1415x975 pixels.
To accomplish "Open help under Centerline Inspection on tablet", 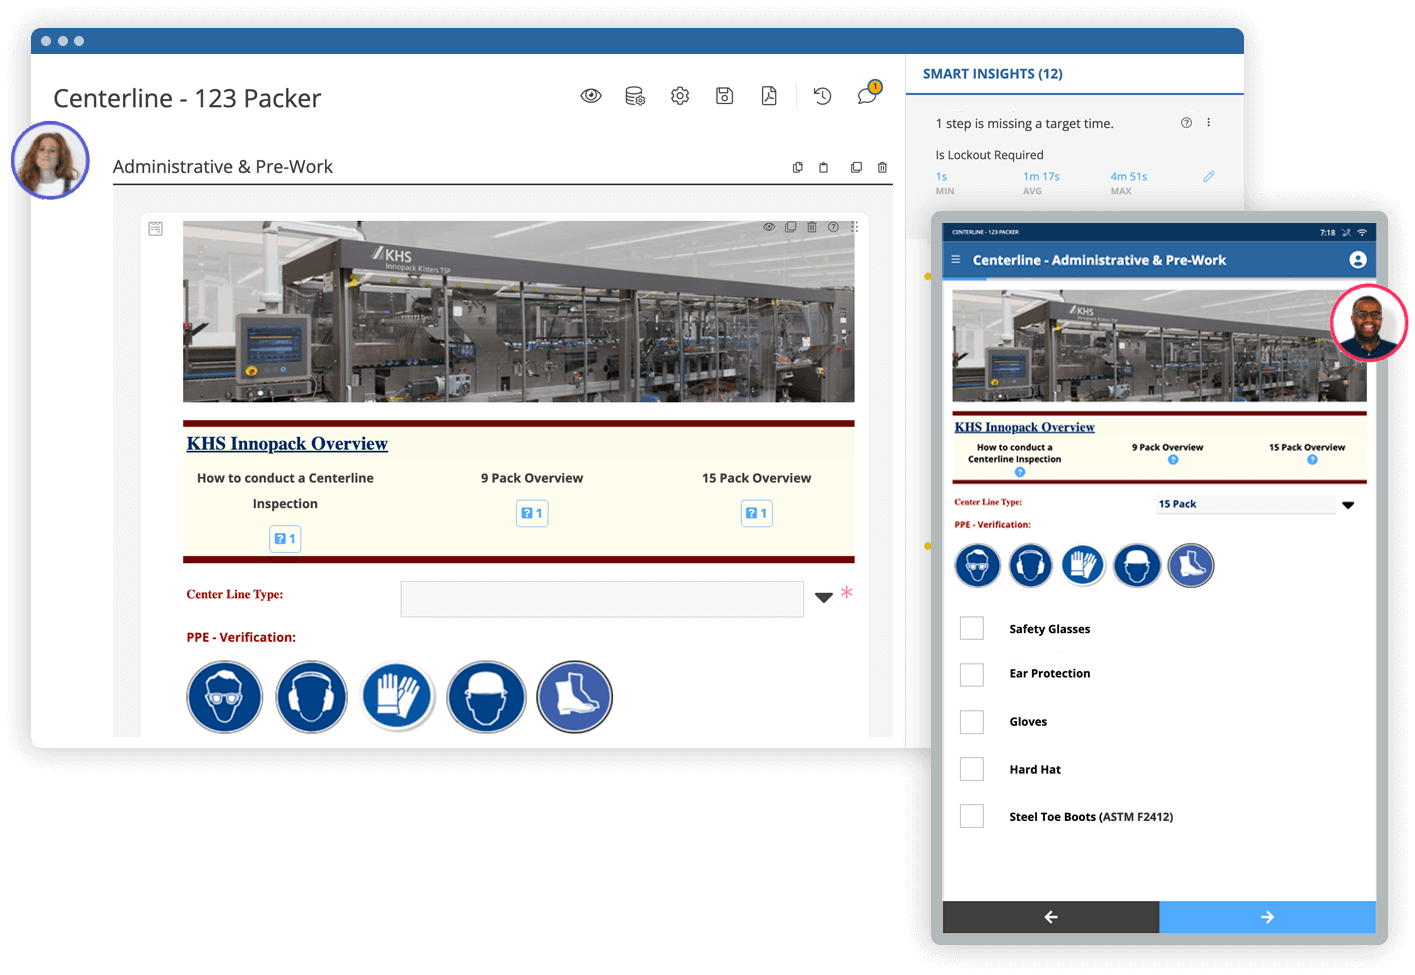I will pos(1020,472).
